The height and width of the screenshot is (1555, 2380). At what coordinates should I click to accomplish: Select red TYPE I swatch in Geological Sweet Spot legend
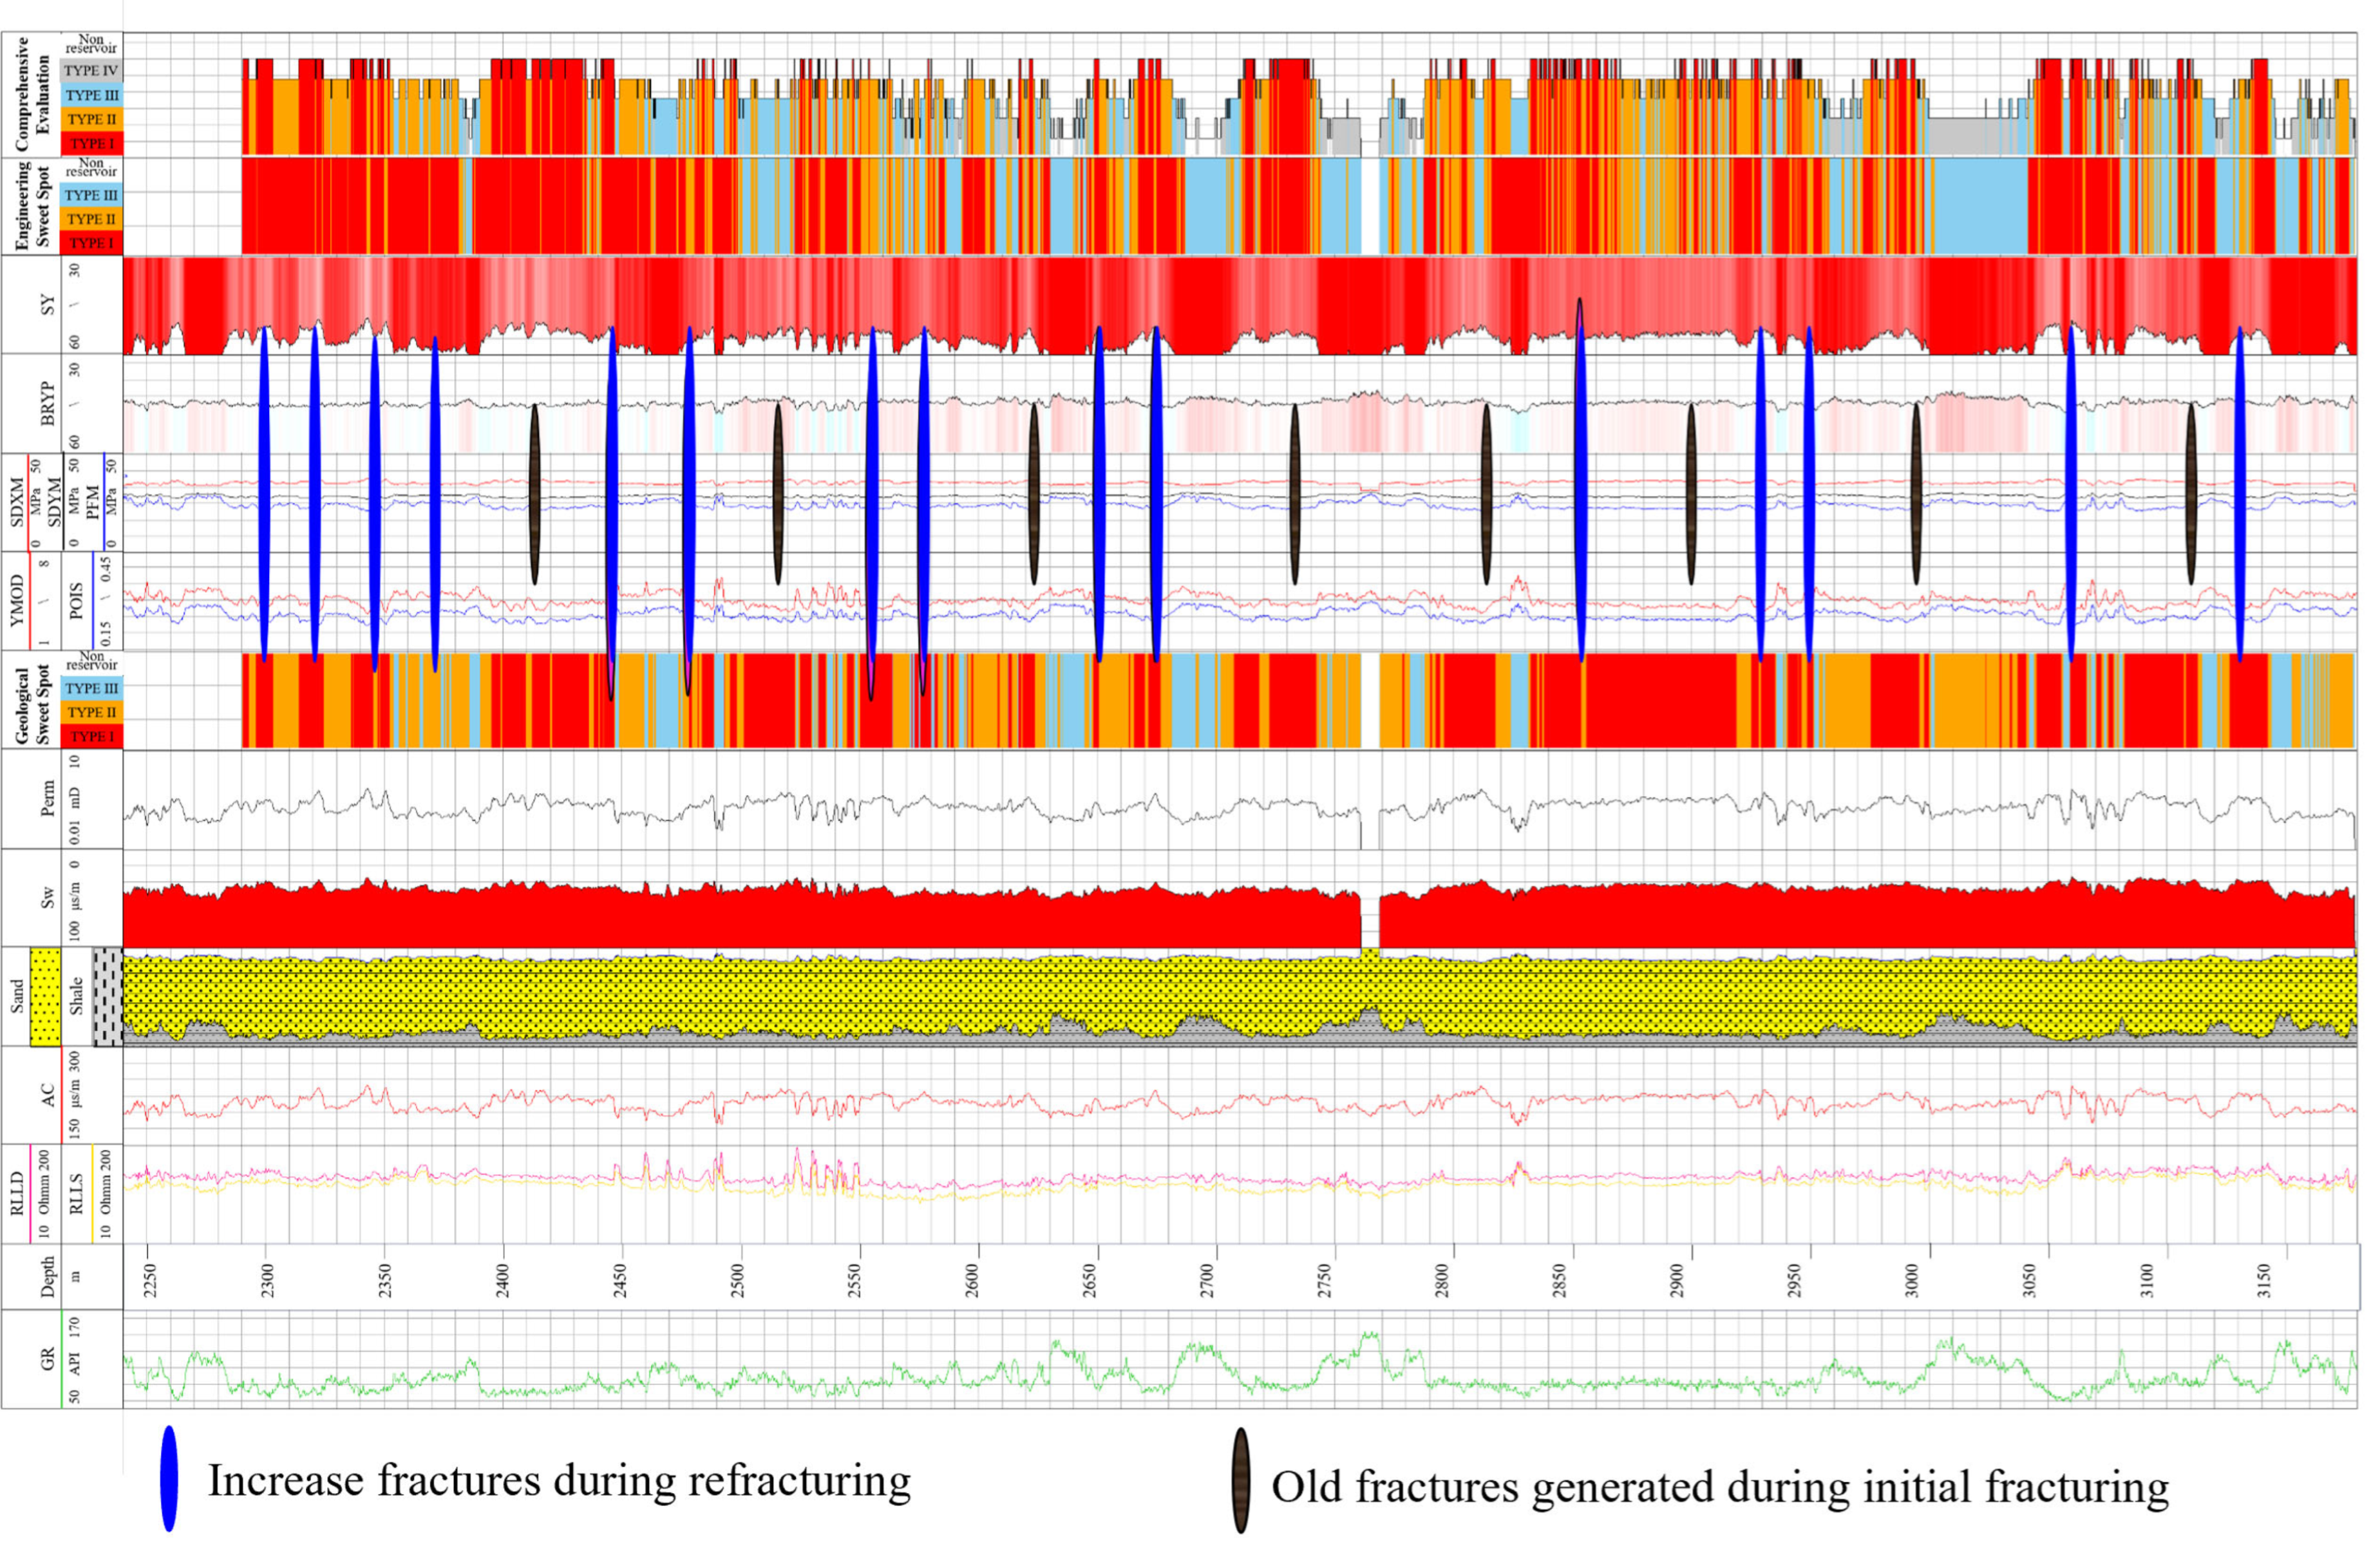(91, 737)
